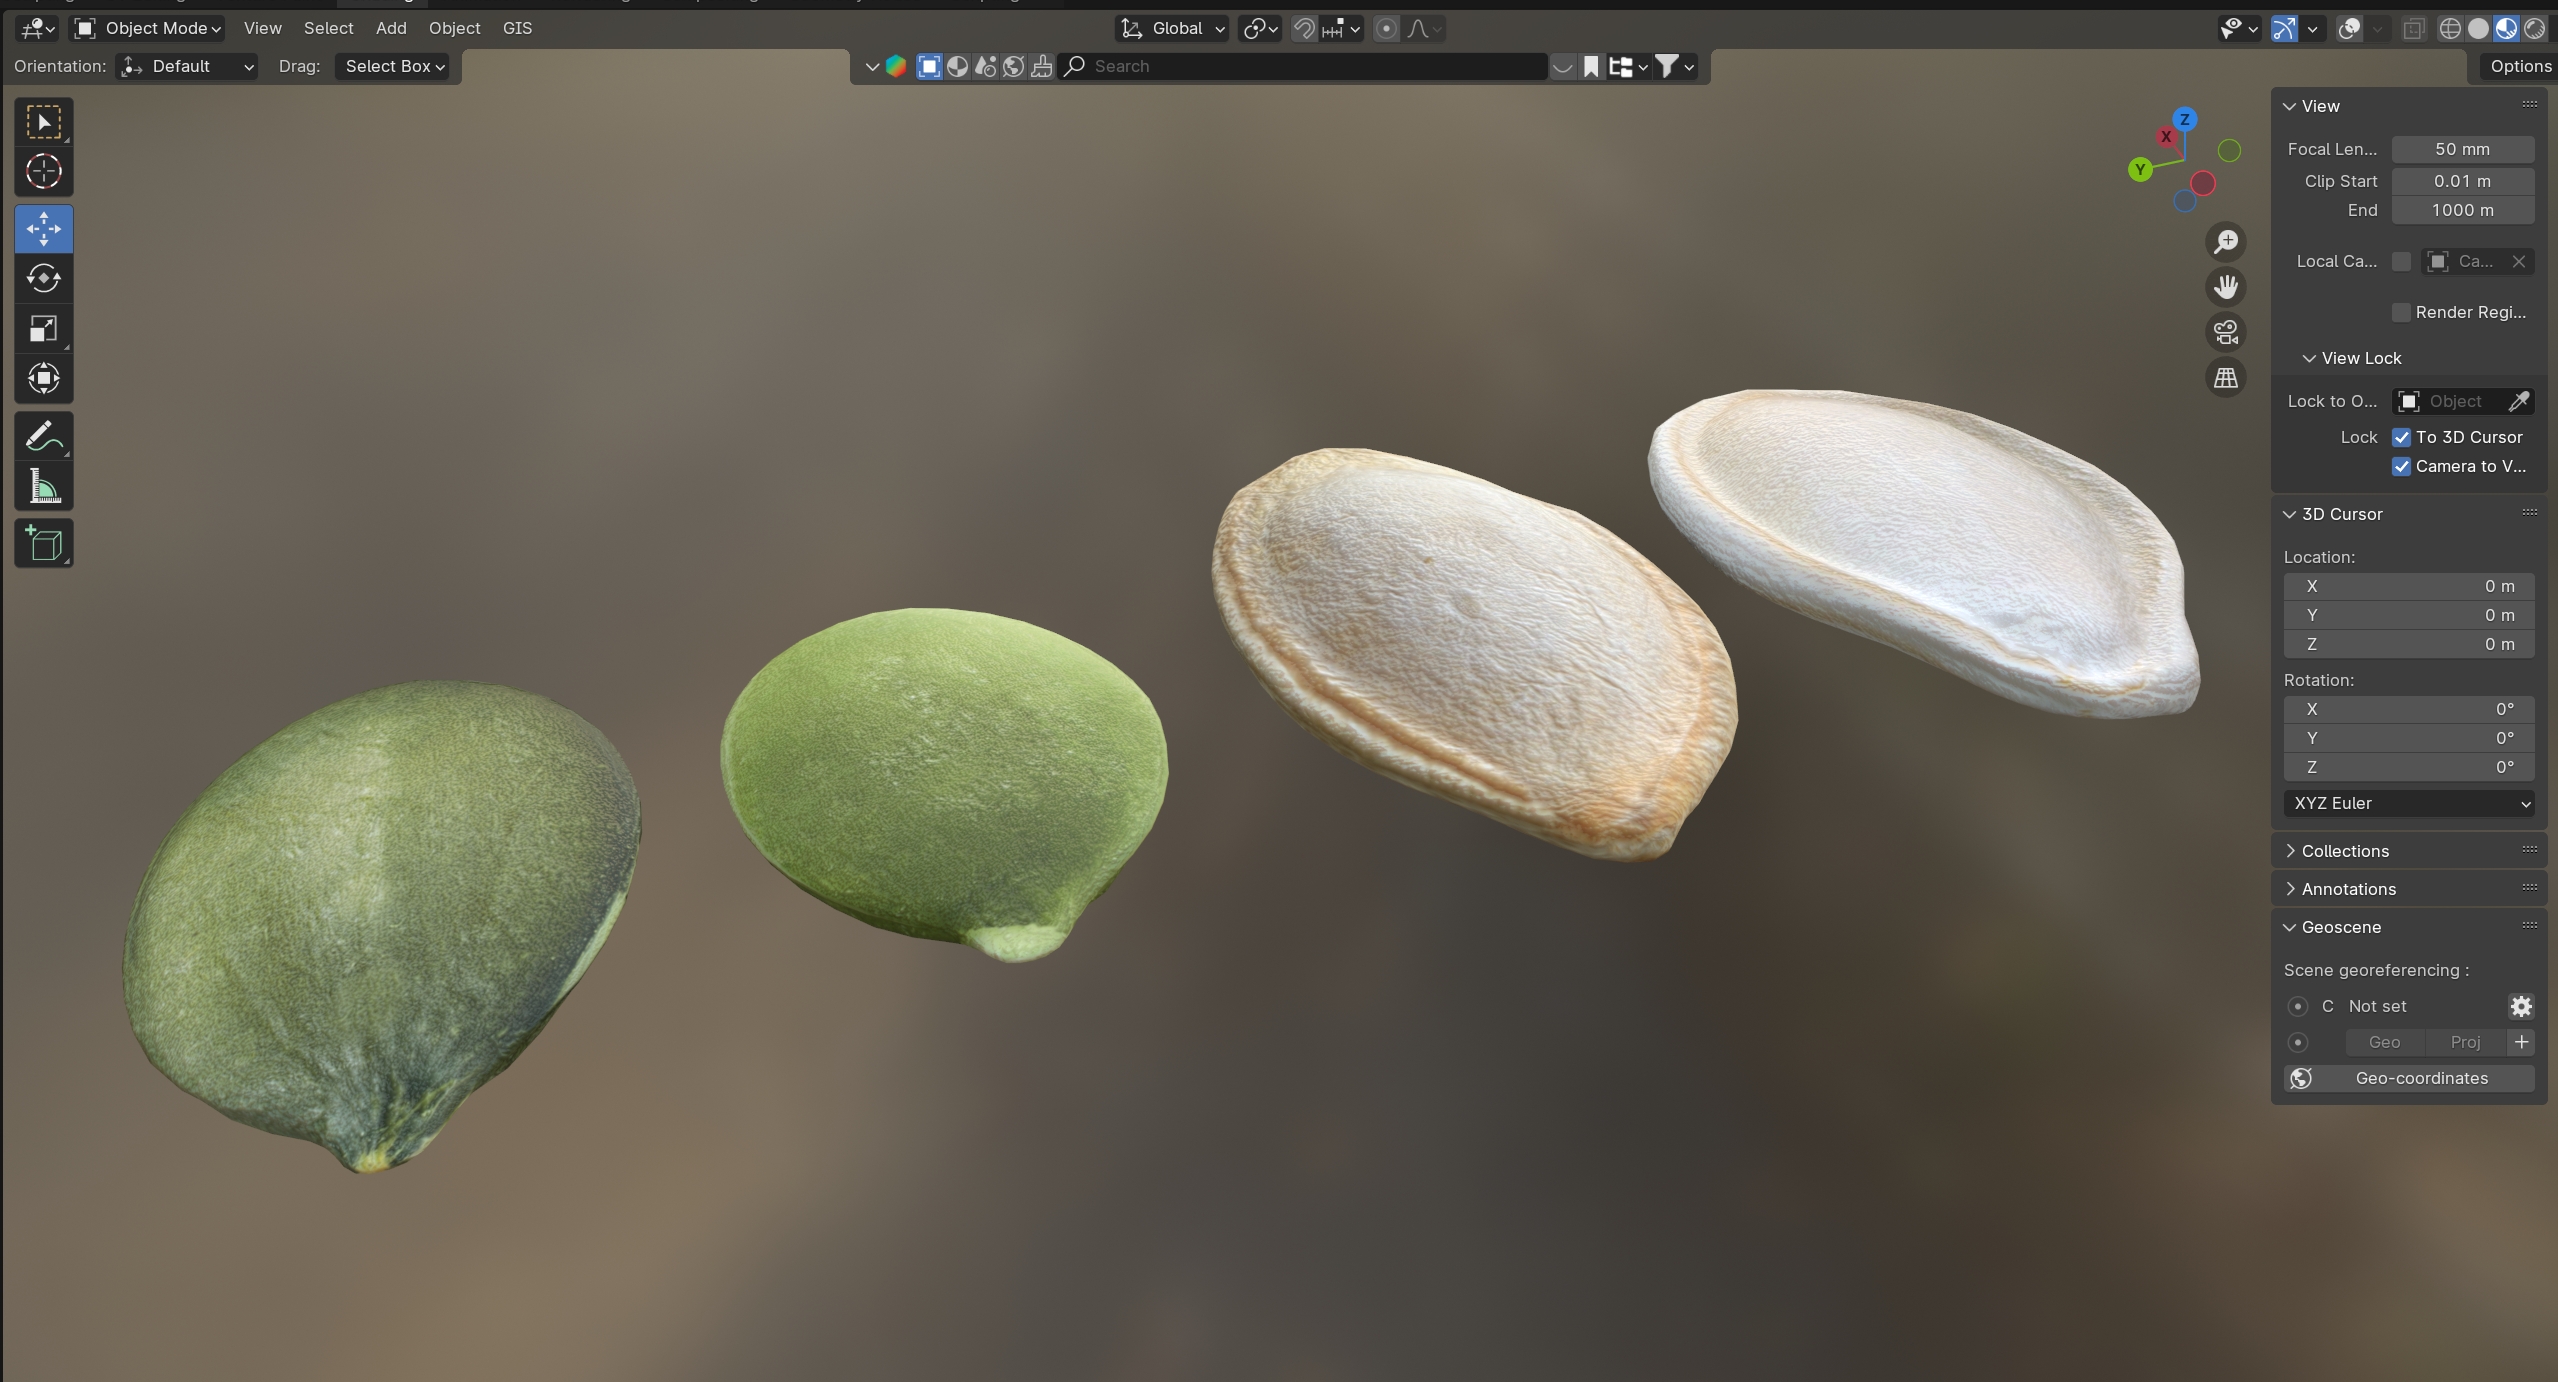This screenshot has height=1382, width=2558.
Task: Click the Options button
Action: [x=2520, y=66]
